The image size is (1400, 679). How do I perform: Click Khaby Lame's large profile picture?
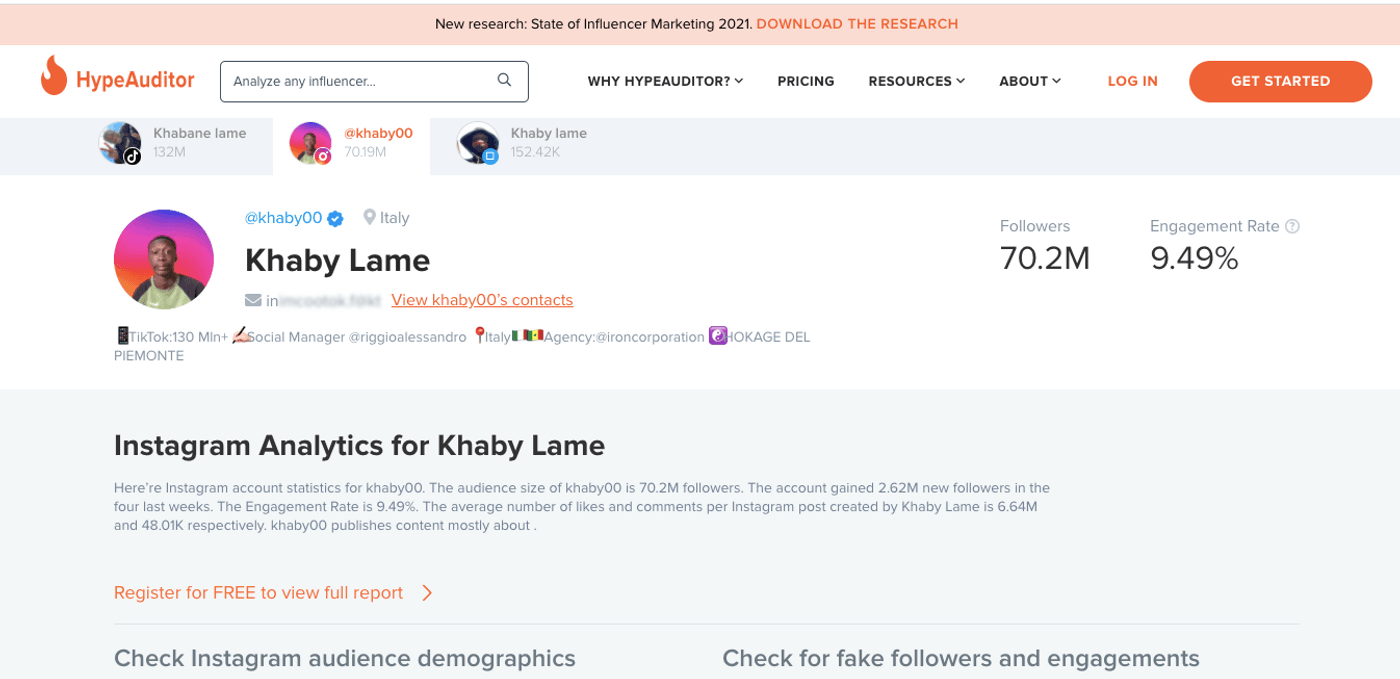click(164, 259)
